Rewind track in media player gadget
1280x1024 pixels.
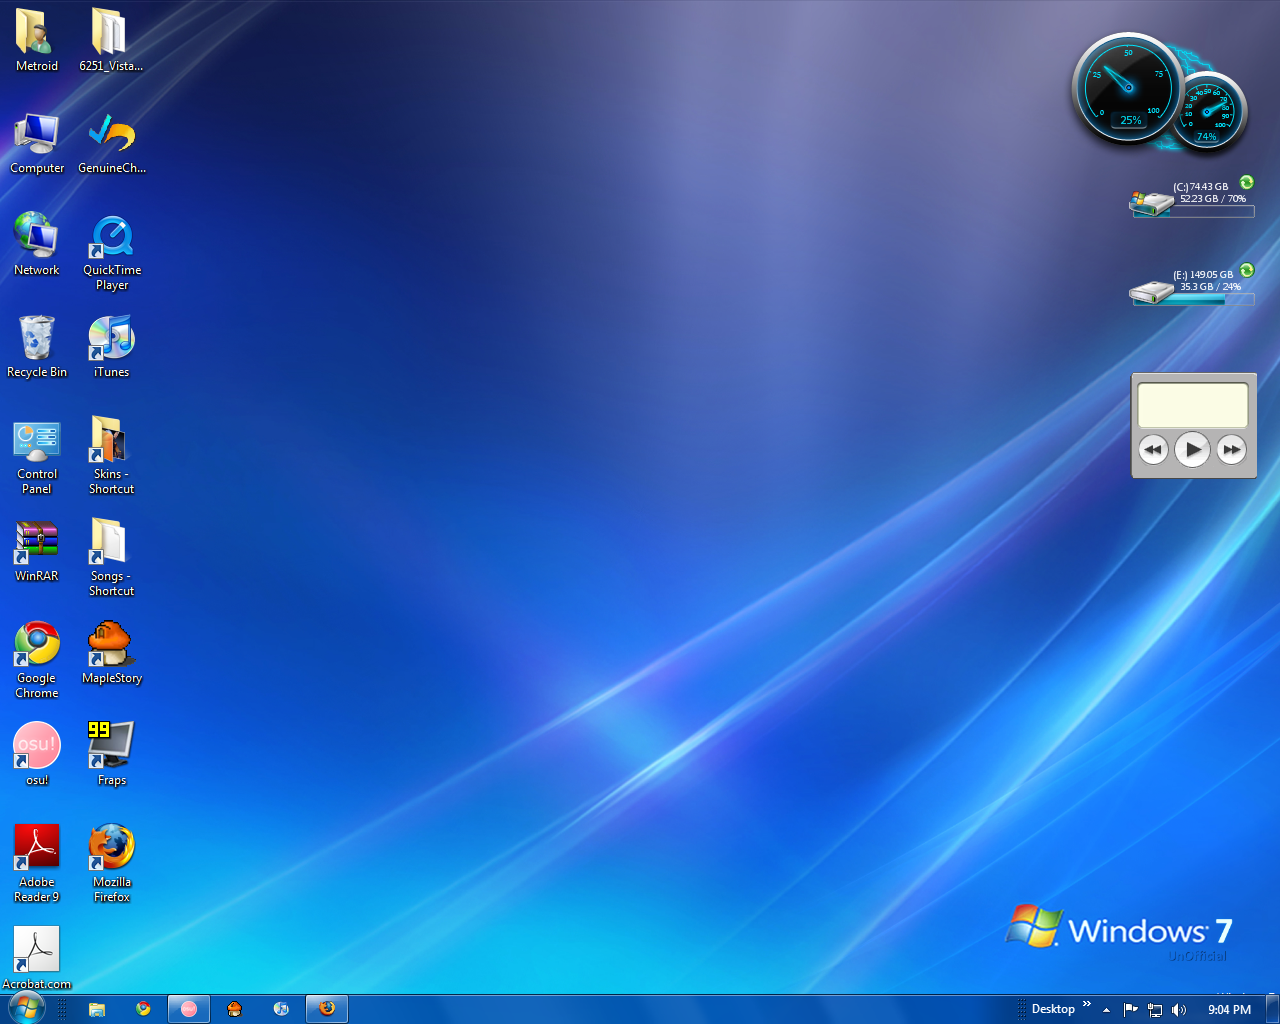(1153, 450)
